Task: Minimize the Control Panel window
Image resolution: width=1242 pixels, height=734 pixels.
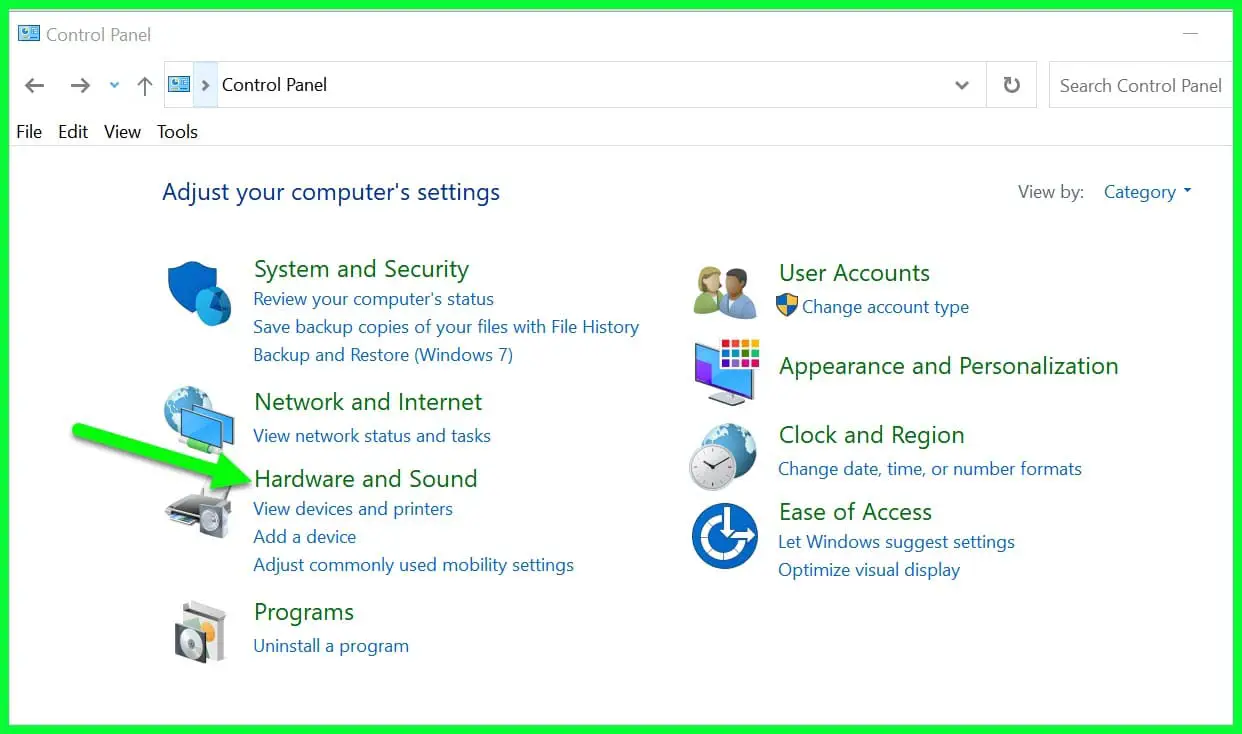Action: pyautogui.click(x=1190, y=34)
